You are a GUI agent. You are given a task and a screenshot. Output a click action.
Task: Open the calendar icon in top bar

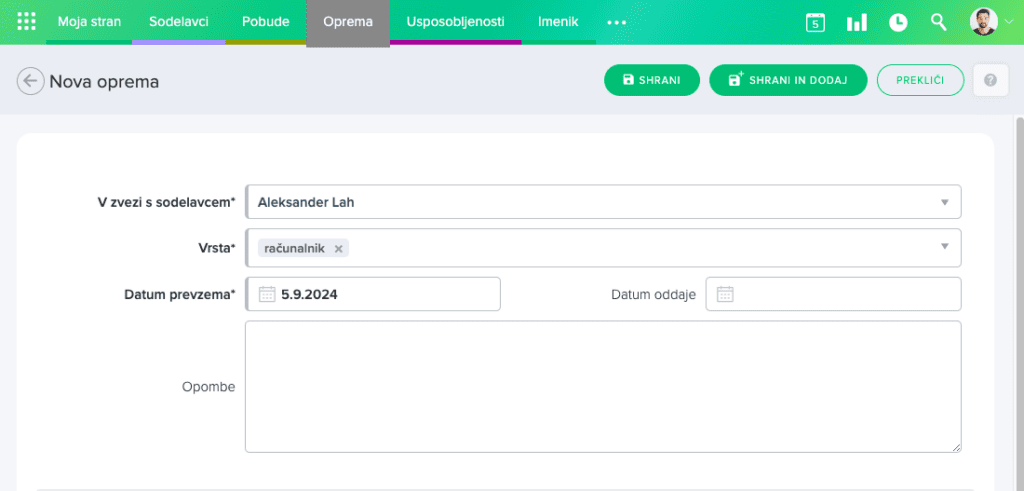point(815,22)
